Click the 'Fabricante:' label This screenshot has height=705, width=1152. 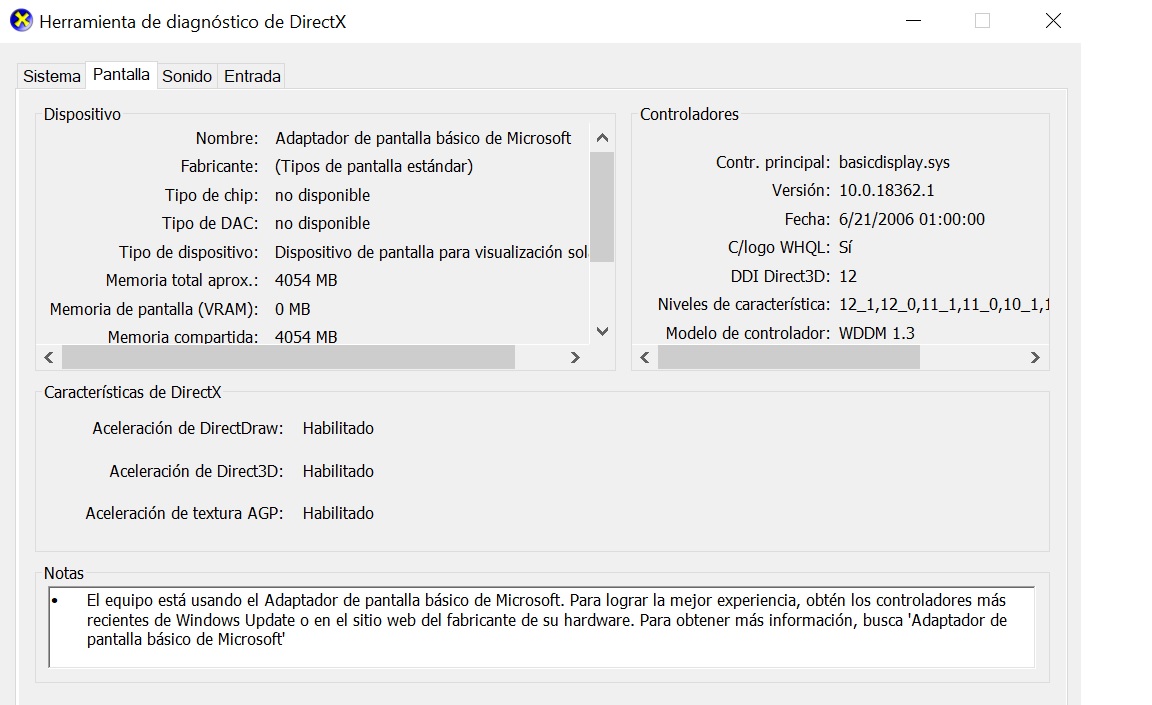coord(220,167)
